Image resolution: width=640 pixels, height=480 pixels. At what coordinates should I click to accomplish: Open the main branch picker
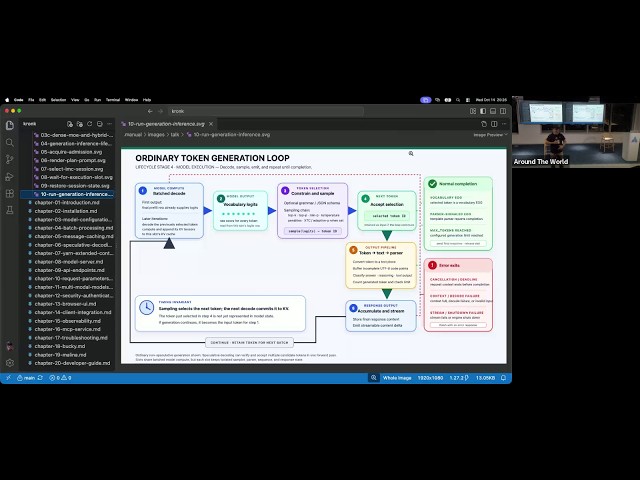(26, 378)
